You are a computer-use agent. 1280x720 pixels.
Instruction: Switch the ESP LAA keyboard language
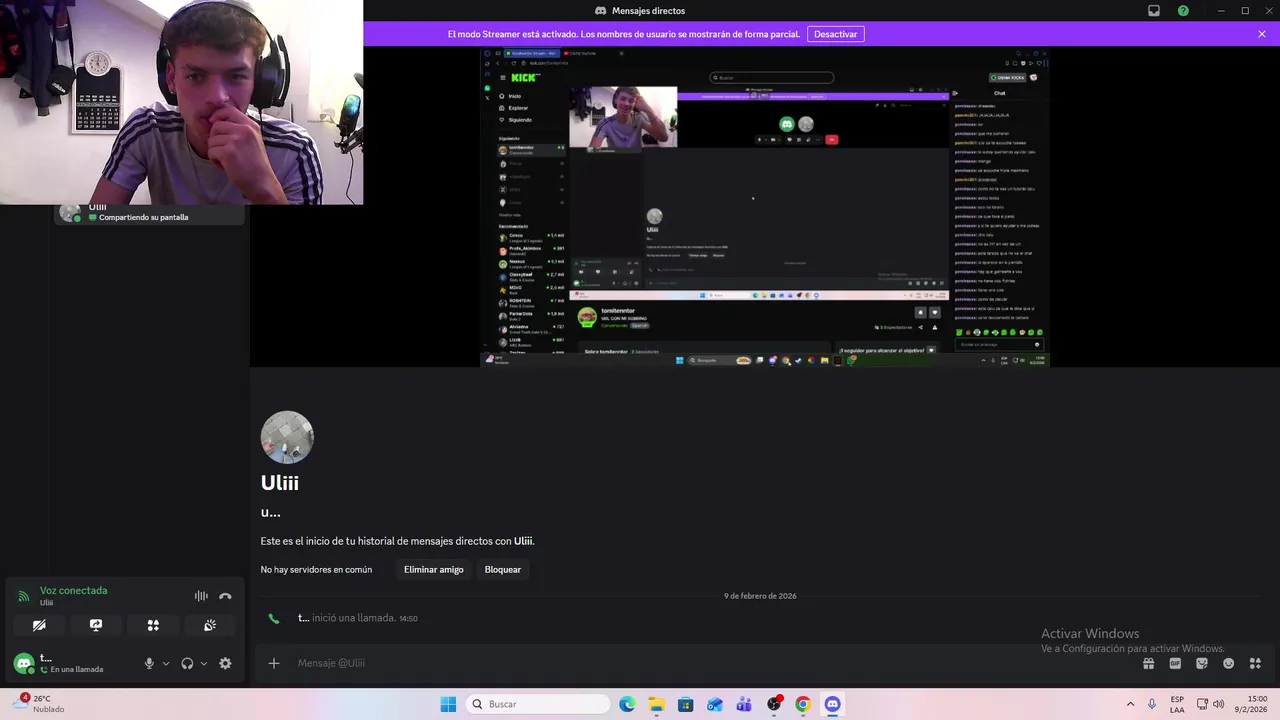[1177, 704]
